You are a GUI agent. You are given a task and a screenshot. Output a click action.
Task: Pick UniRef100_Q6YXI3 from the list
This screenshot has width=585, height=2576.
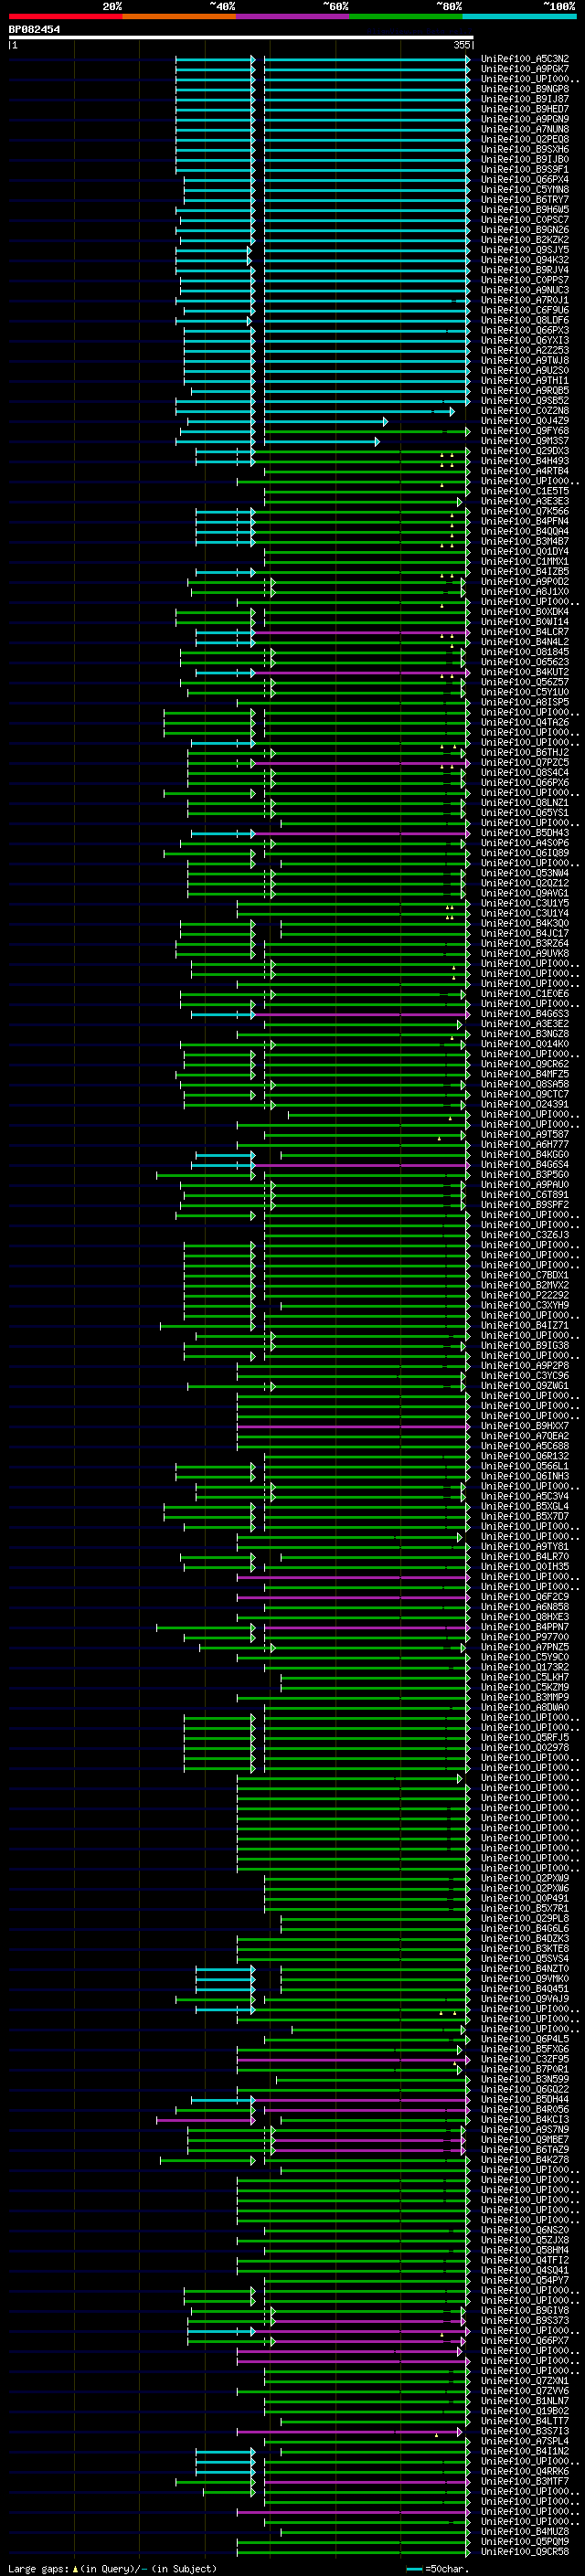[x=525, y=340]
